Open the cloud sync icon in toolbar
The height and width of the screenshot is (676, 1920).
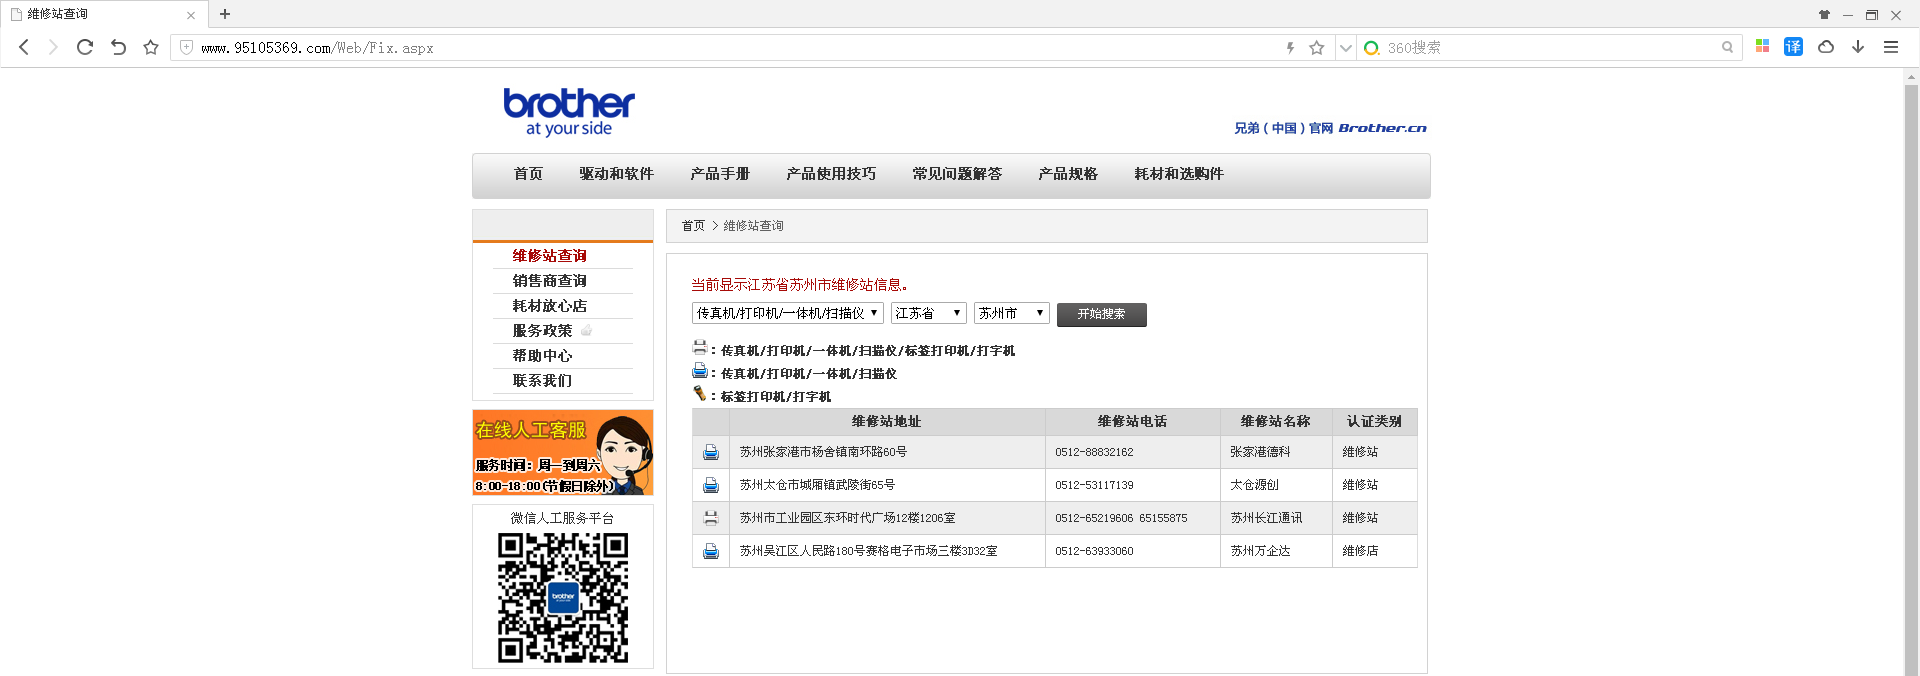pos(1826,47)
